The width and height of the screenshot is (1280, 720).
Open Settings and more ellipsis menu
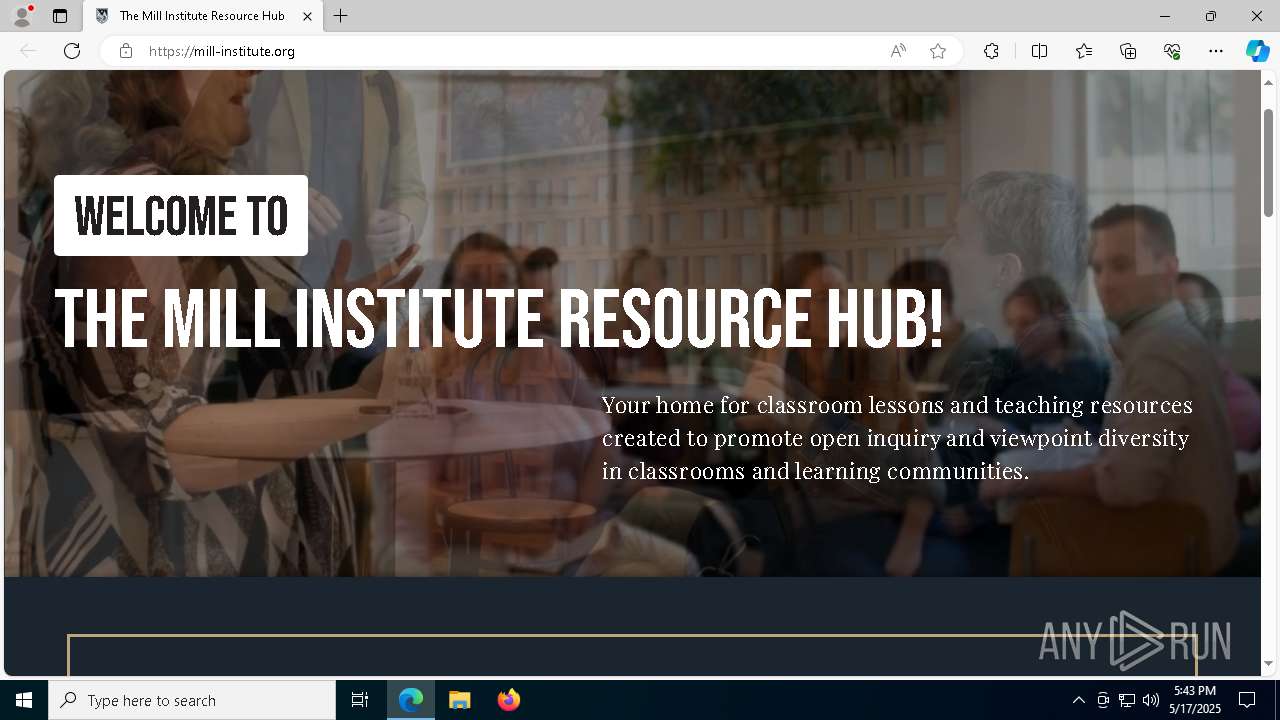coord(1216,51)
